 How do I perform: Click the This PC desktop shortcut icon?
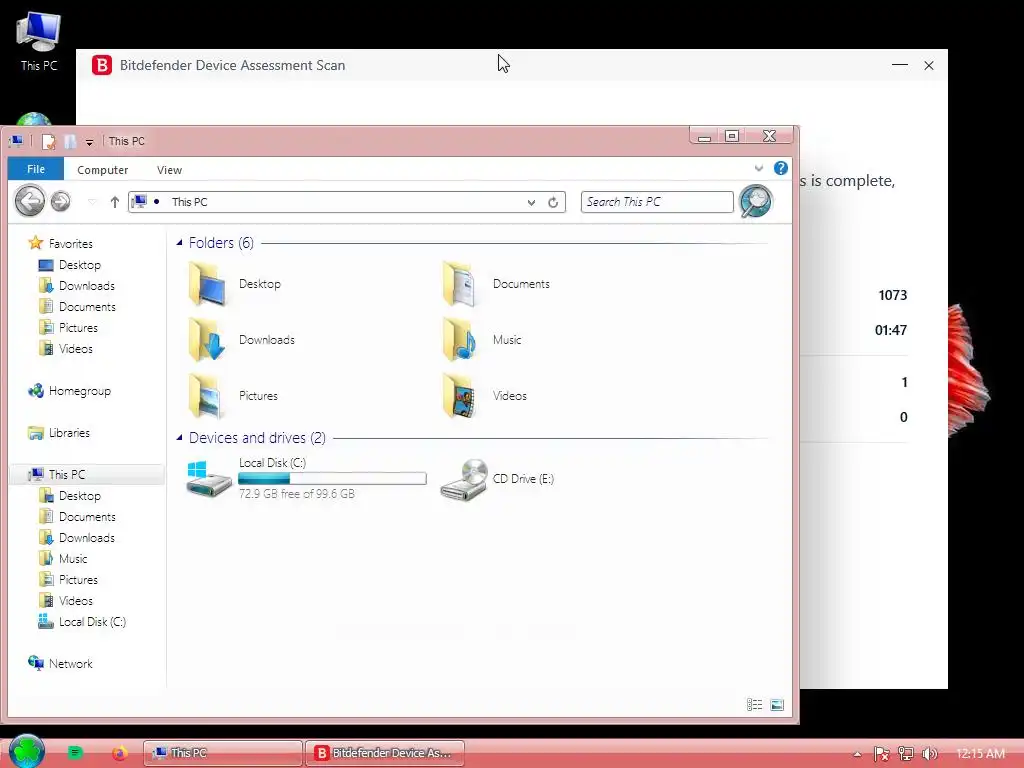39,41
